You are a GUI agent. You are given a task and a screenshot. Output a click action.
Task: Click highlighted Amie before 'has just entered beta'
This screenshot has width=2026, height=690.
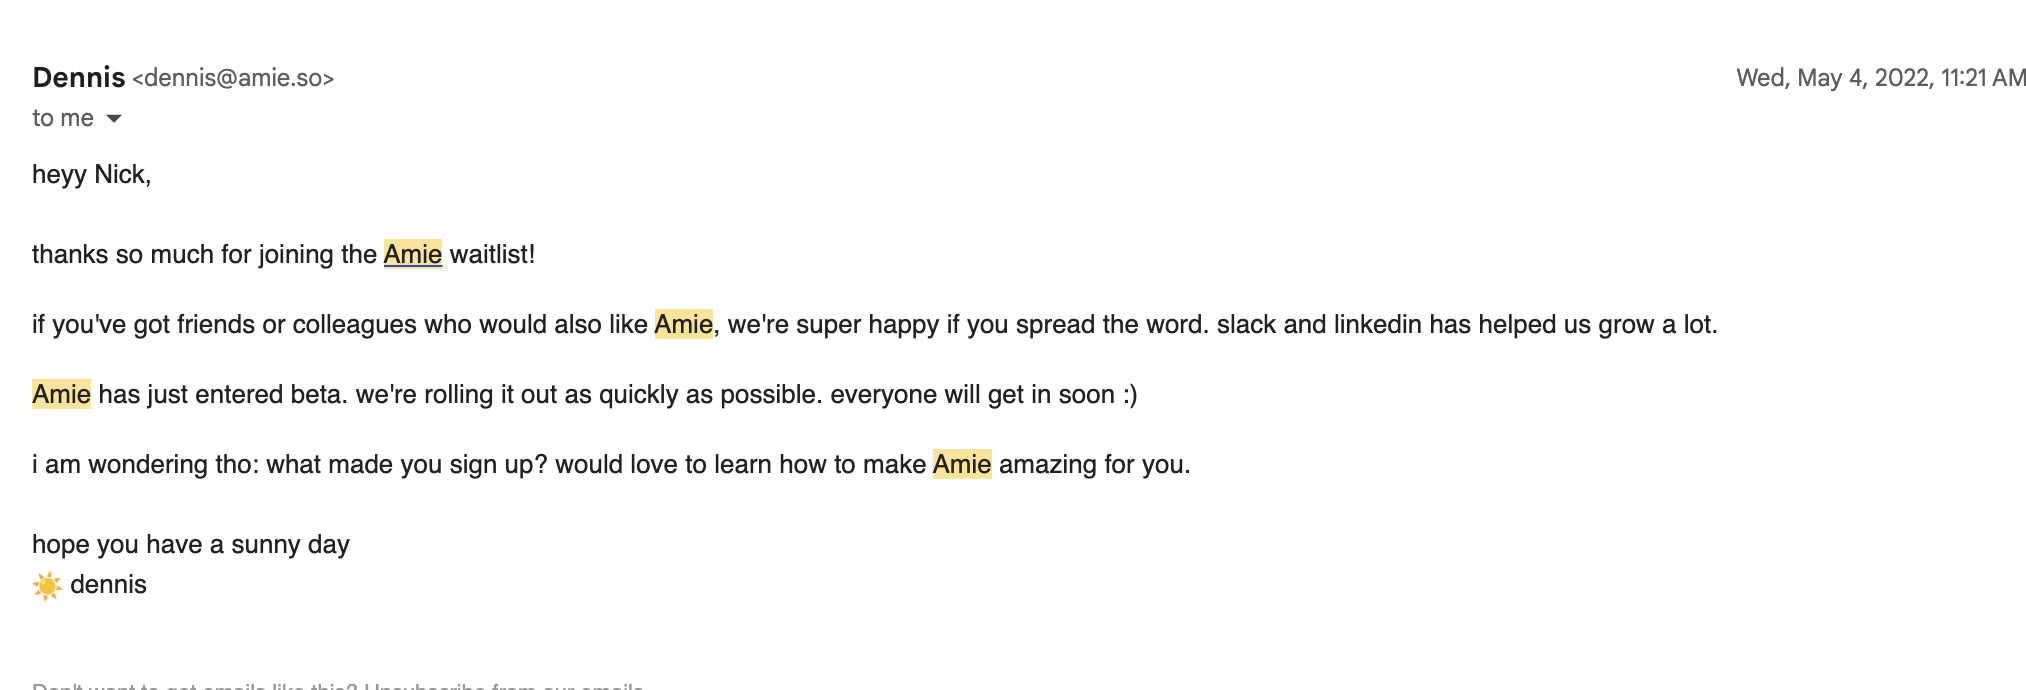point(61,394)
